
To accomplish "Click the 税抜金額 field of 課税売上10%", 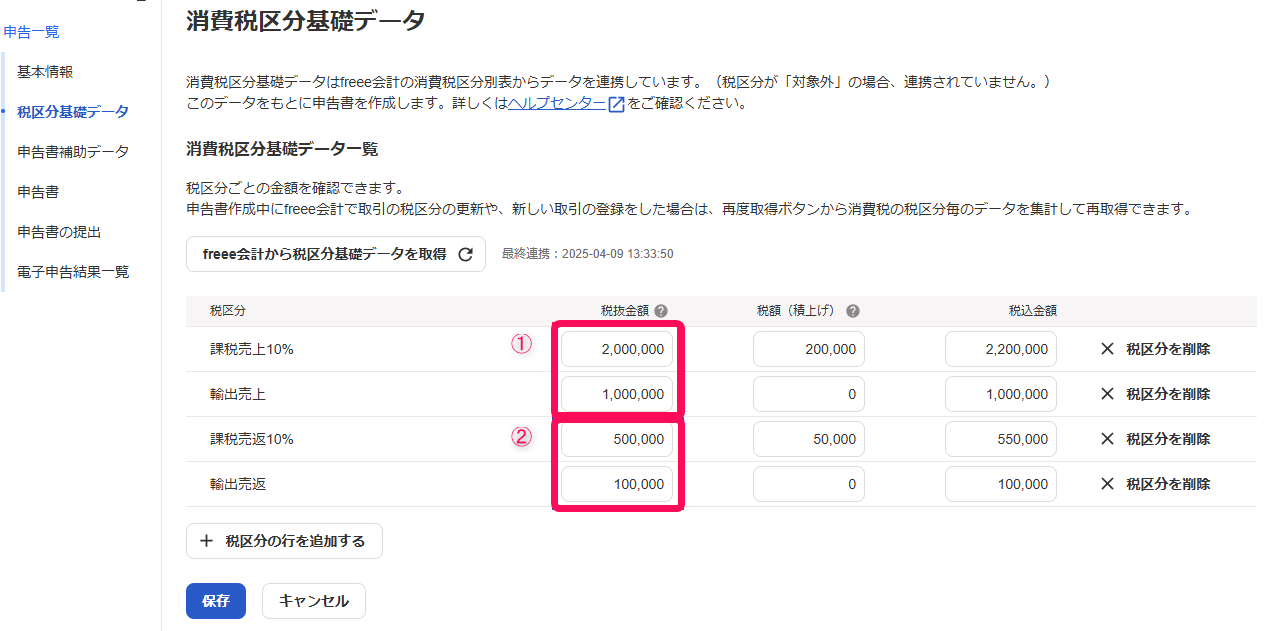I will tap(617, 349).
